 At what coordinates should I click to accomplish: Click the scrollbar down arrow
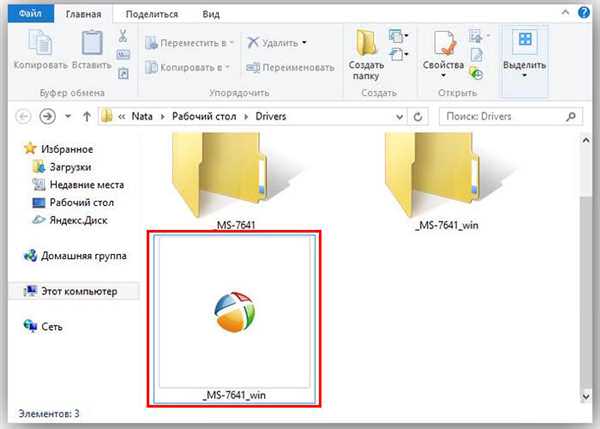pyautogui.click(x=585, y=396)
